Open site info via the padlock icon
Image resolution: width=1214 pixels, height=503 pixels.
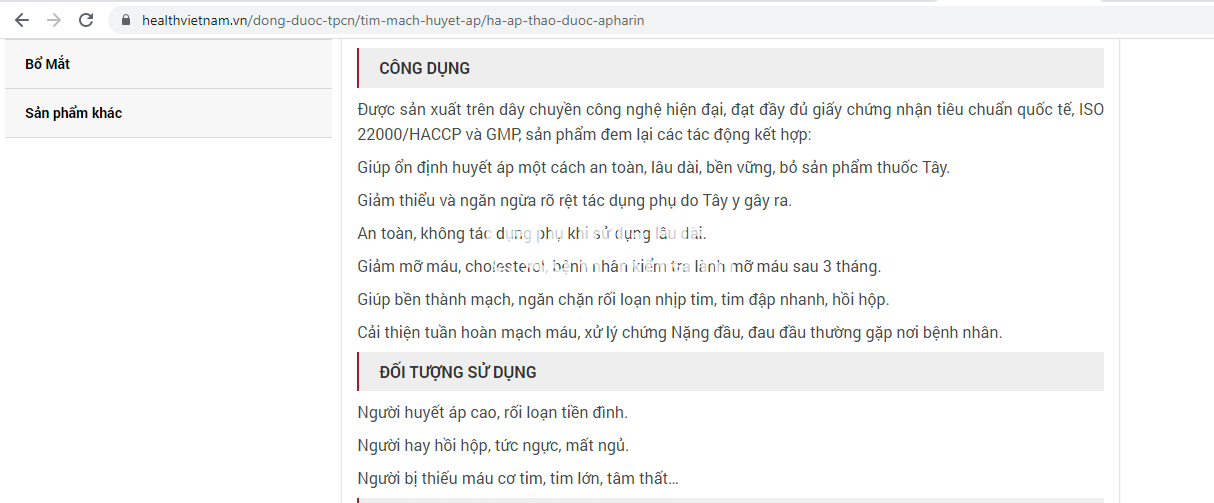pyautogui.click(x=125, y=20)
